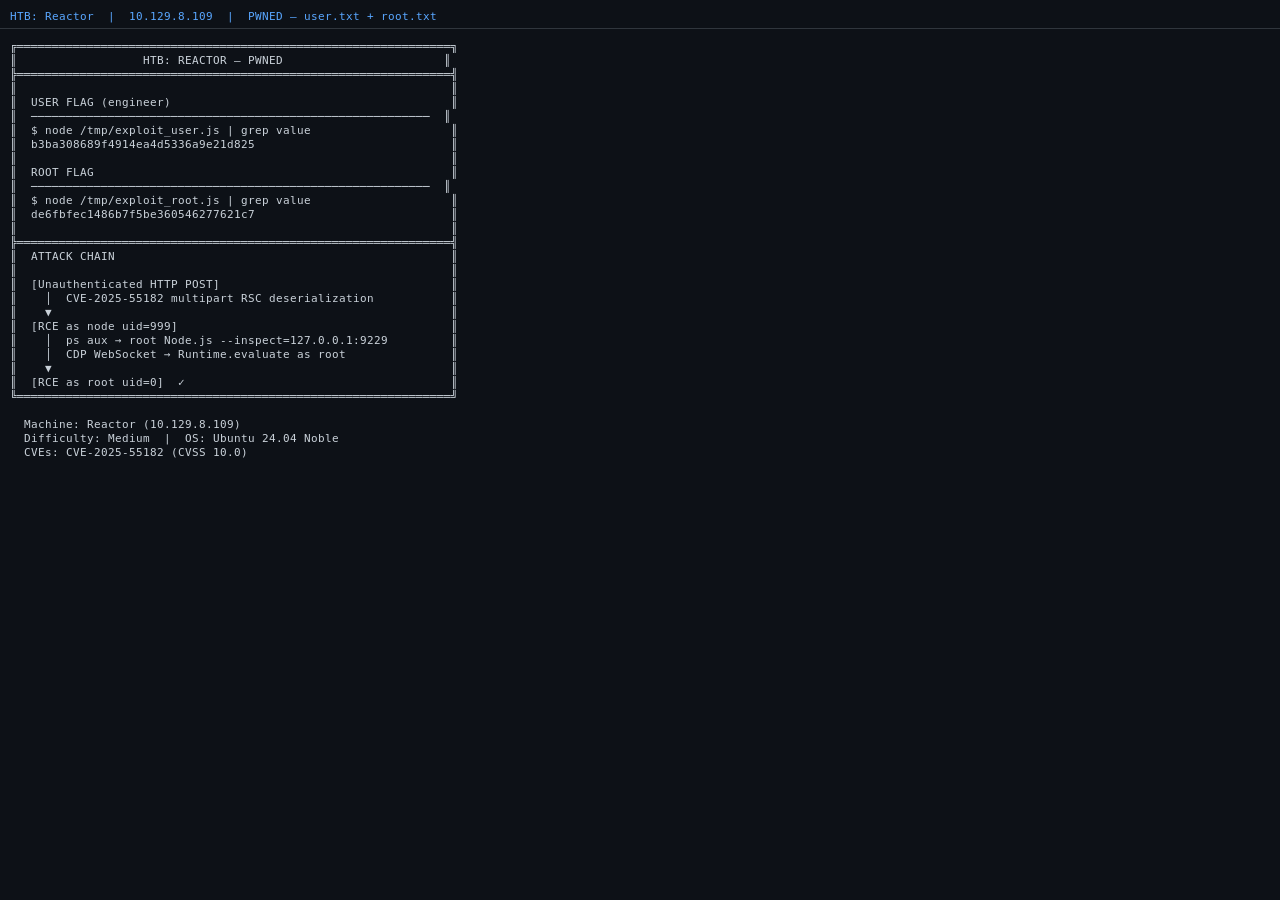Click the 'CDP WebSocket → Runtime.evaluate as root' line
Screen dimensions: 1280x900
click(206, 354)
